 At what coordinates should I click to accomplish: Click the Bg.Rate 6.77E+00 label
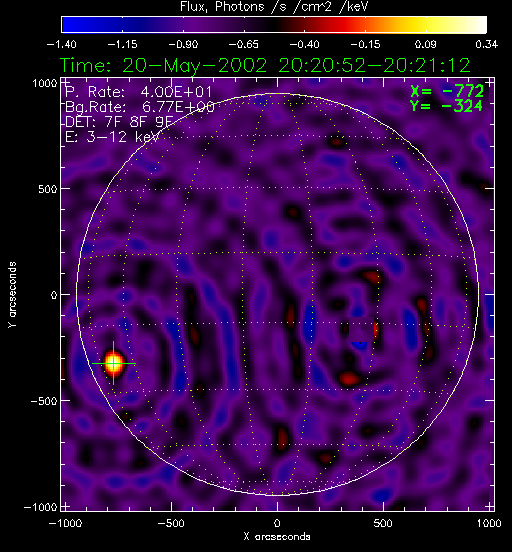pyautogui.click(x=140, y=107)
